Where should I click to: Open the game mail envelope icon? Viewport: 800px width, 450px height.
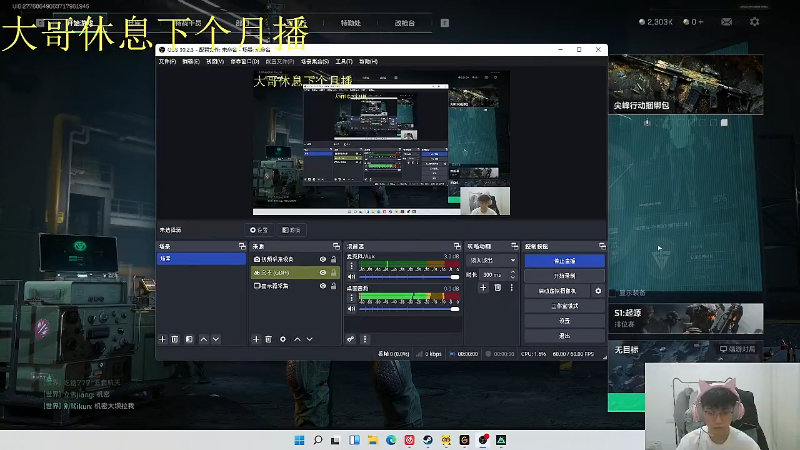click(727, 22)
